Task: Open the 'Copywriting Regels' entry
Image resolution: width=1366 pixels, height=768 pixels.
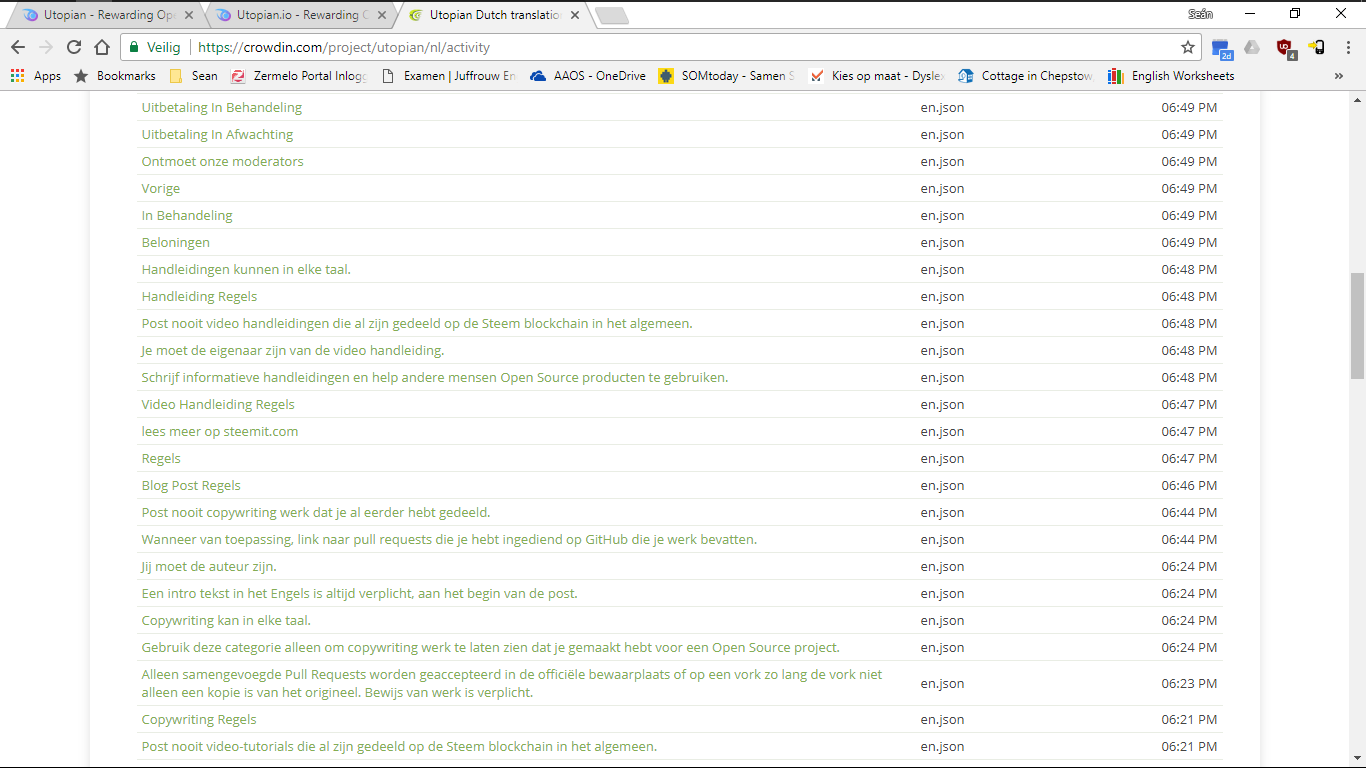Action: [x=199, y=719]
